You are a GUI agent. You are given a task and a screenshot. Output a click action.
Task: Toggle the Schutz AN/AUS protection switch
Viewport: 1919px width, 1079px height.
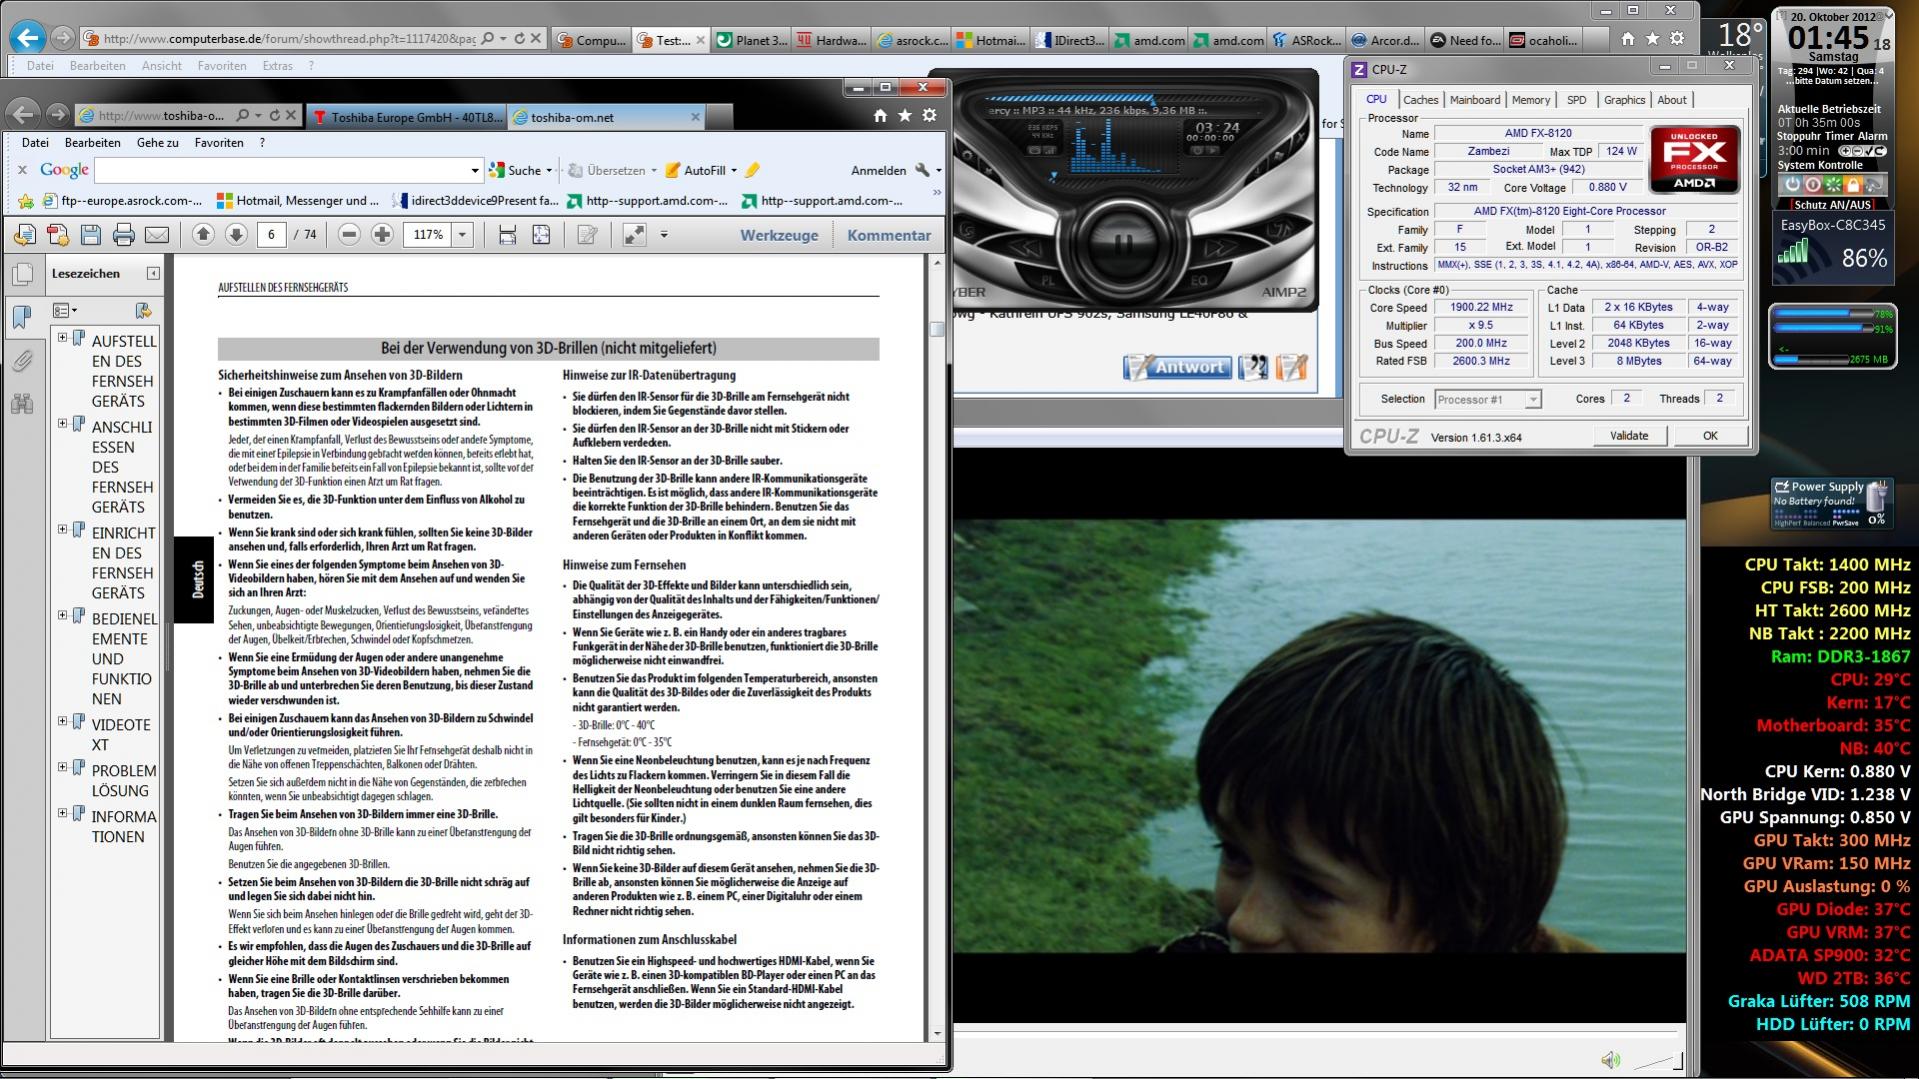[x=1832, y=204]
